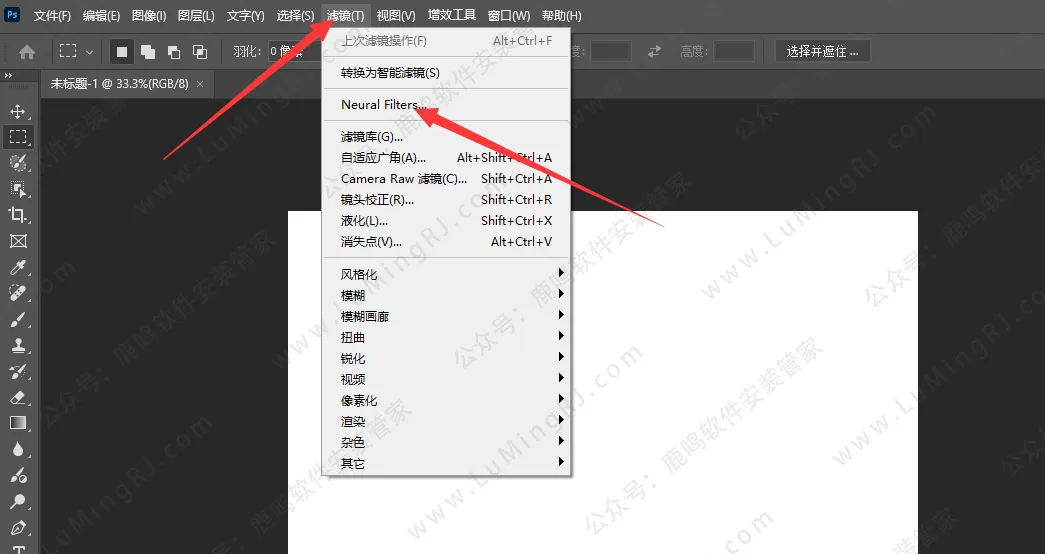
Task: Expand the 锐化 submenu
Action: click(446, 358)
